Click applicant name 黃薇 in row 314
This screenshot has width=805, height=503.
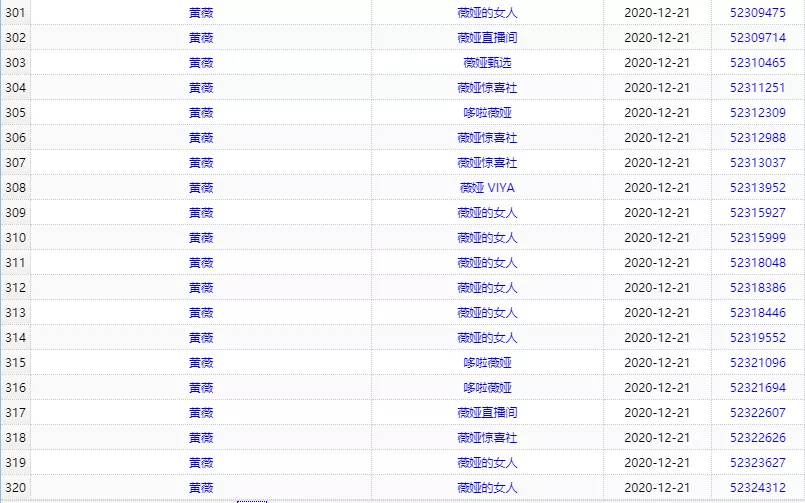point(201,338)
